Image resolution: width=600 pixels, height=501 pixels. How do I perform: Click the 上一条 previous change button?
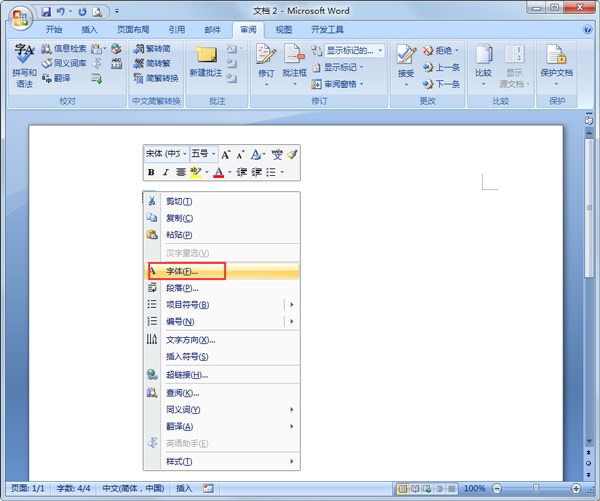[441, 67]
